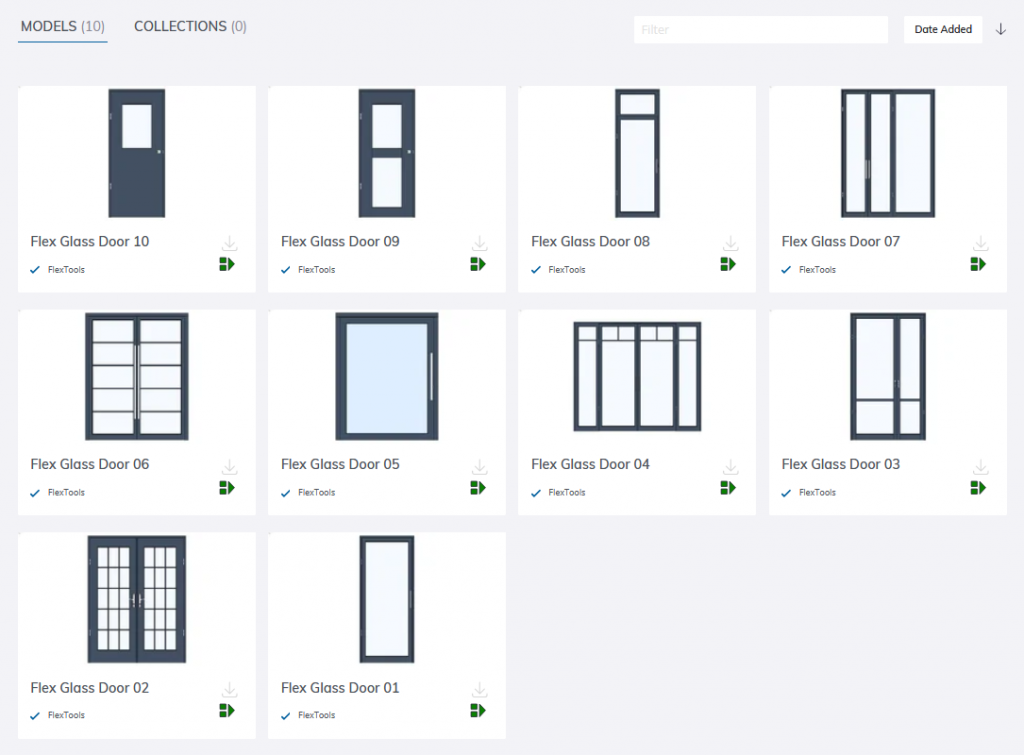Click the download icon for Flex Glass Door 10
1024x755 pixels.
click(229, 243)
